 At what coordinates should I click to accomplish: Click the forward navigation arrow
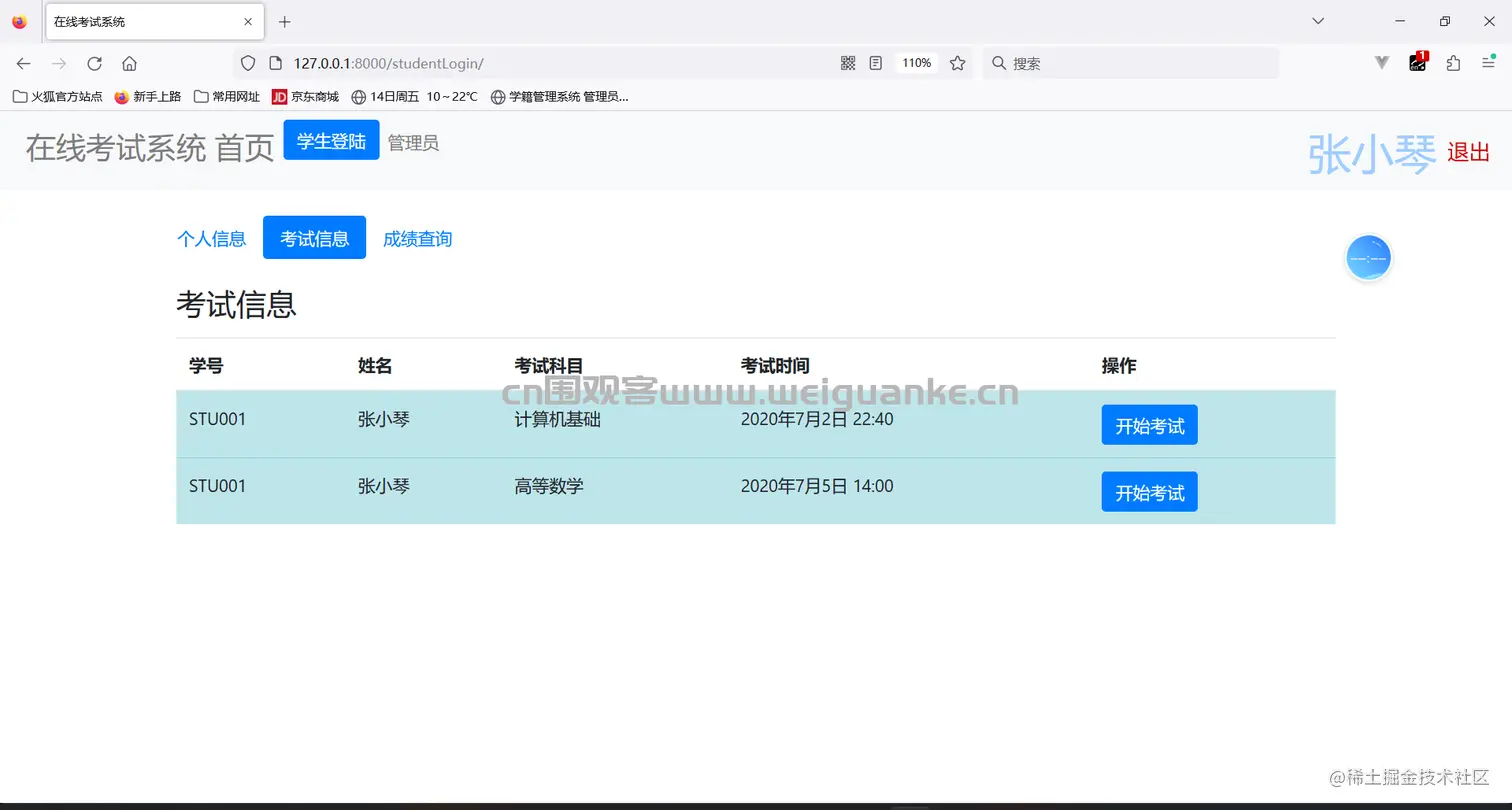[59, 63]
